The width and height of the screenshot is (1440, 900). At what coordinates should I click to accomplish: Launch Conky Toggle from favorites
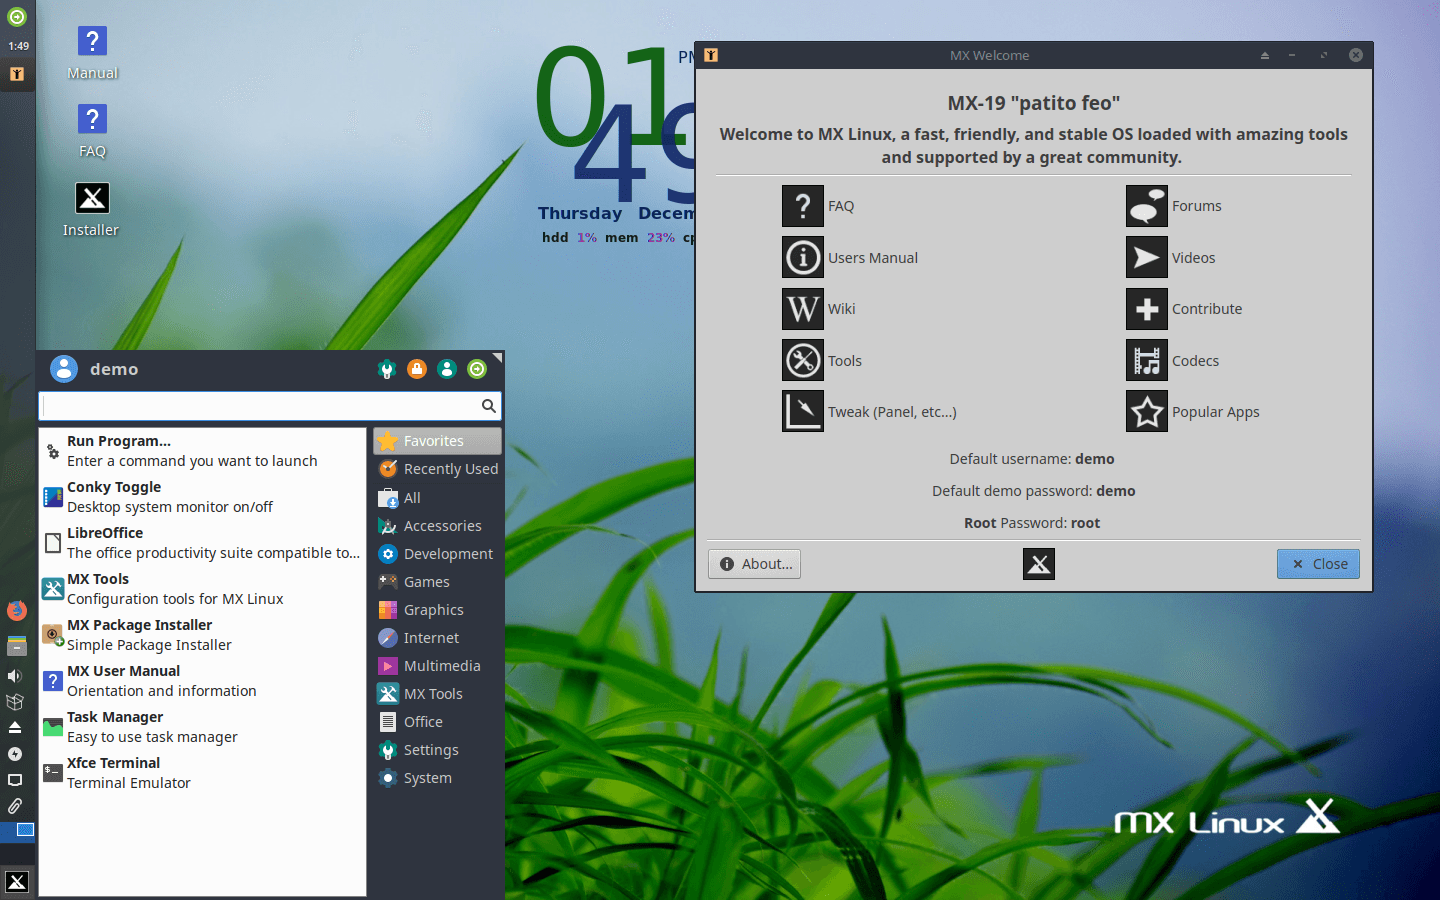[202, 497]
